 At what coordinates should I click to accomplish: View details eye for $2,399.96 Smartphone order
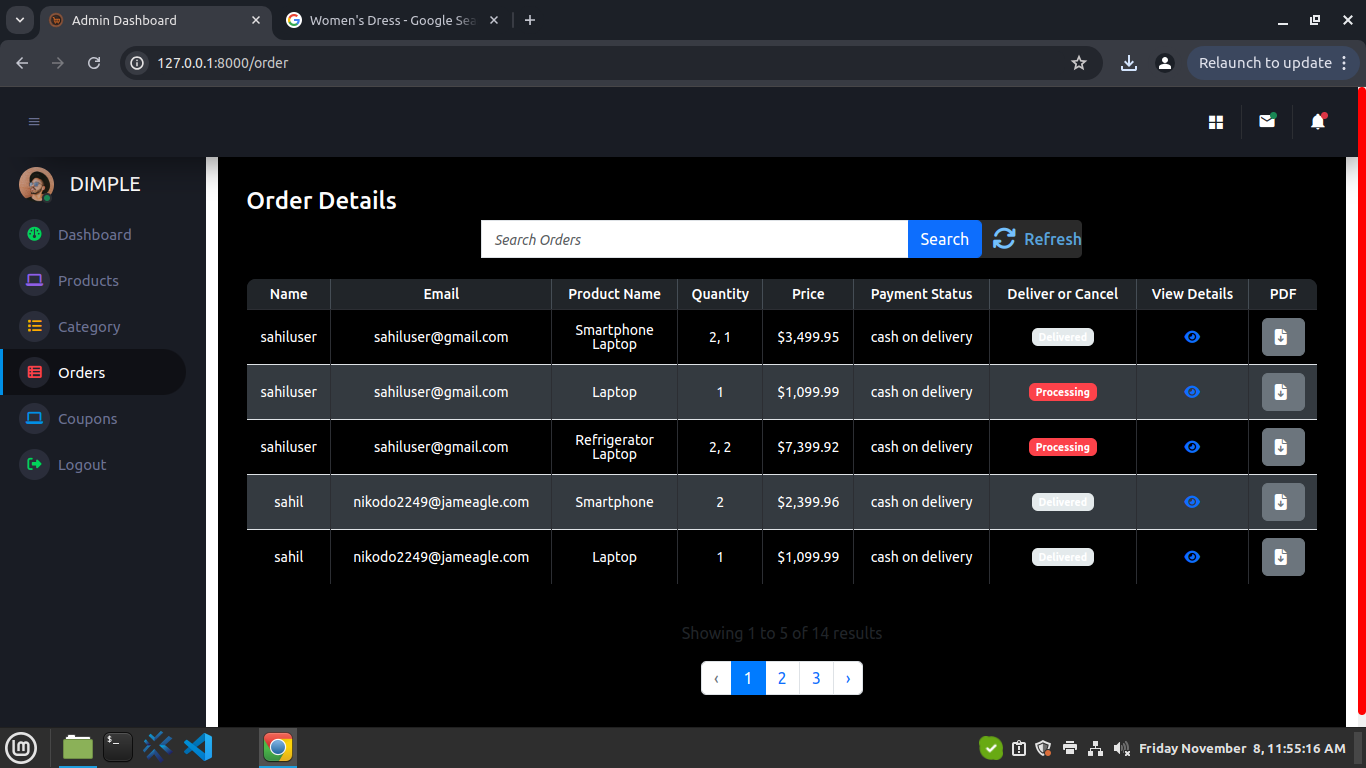click(x=1192, y=502)
